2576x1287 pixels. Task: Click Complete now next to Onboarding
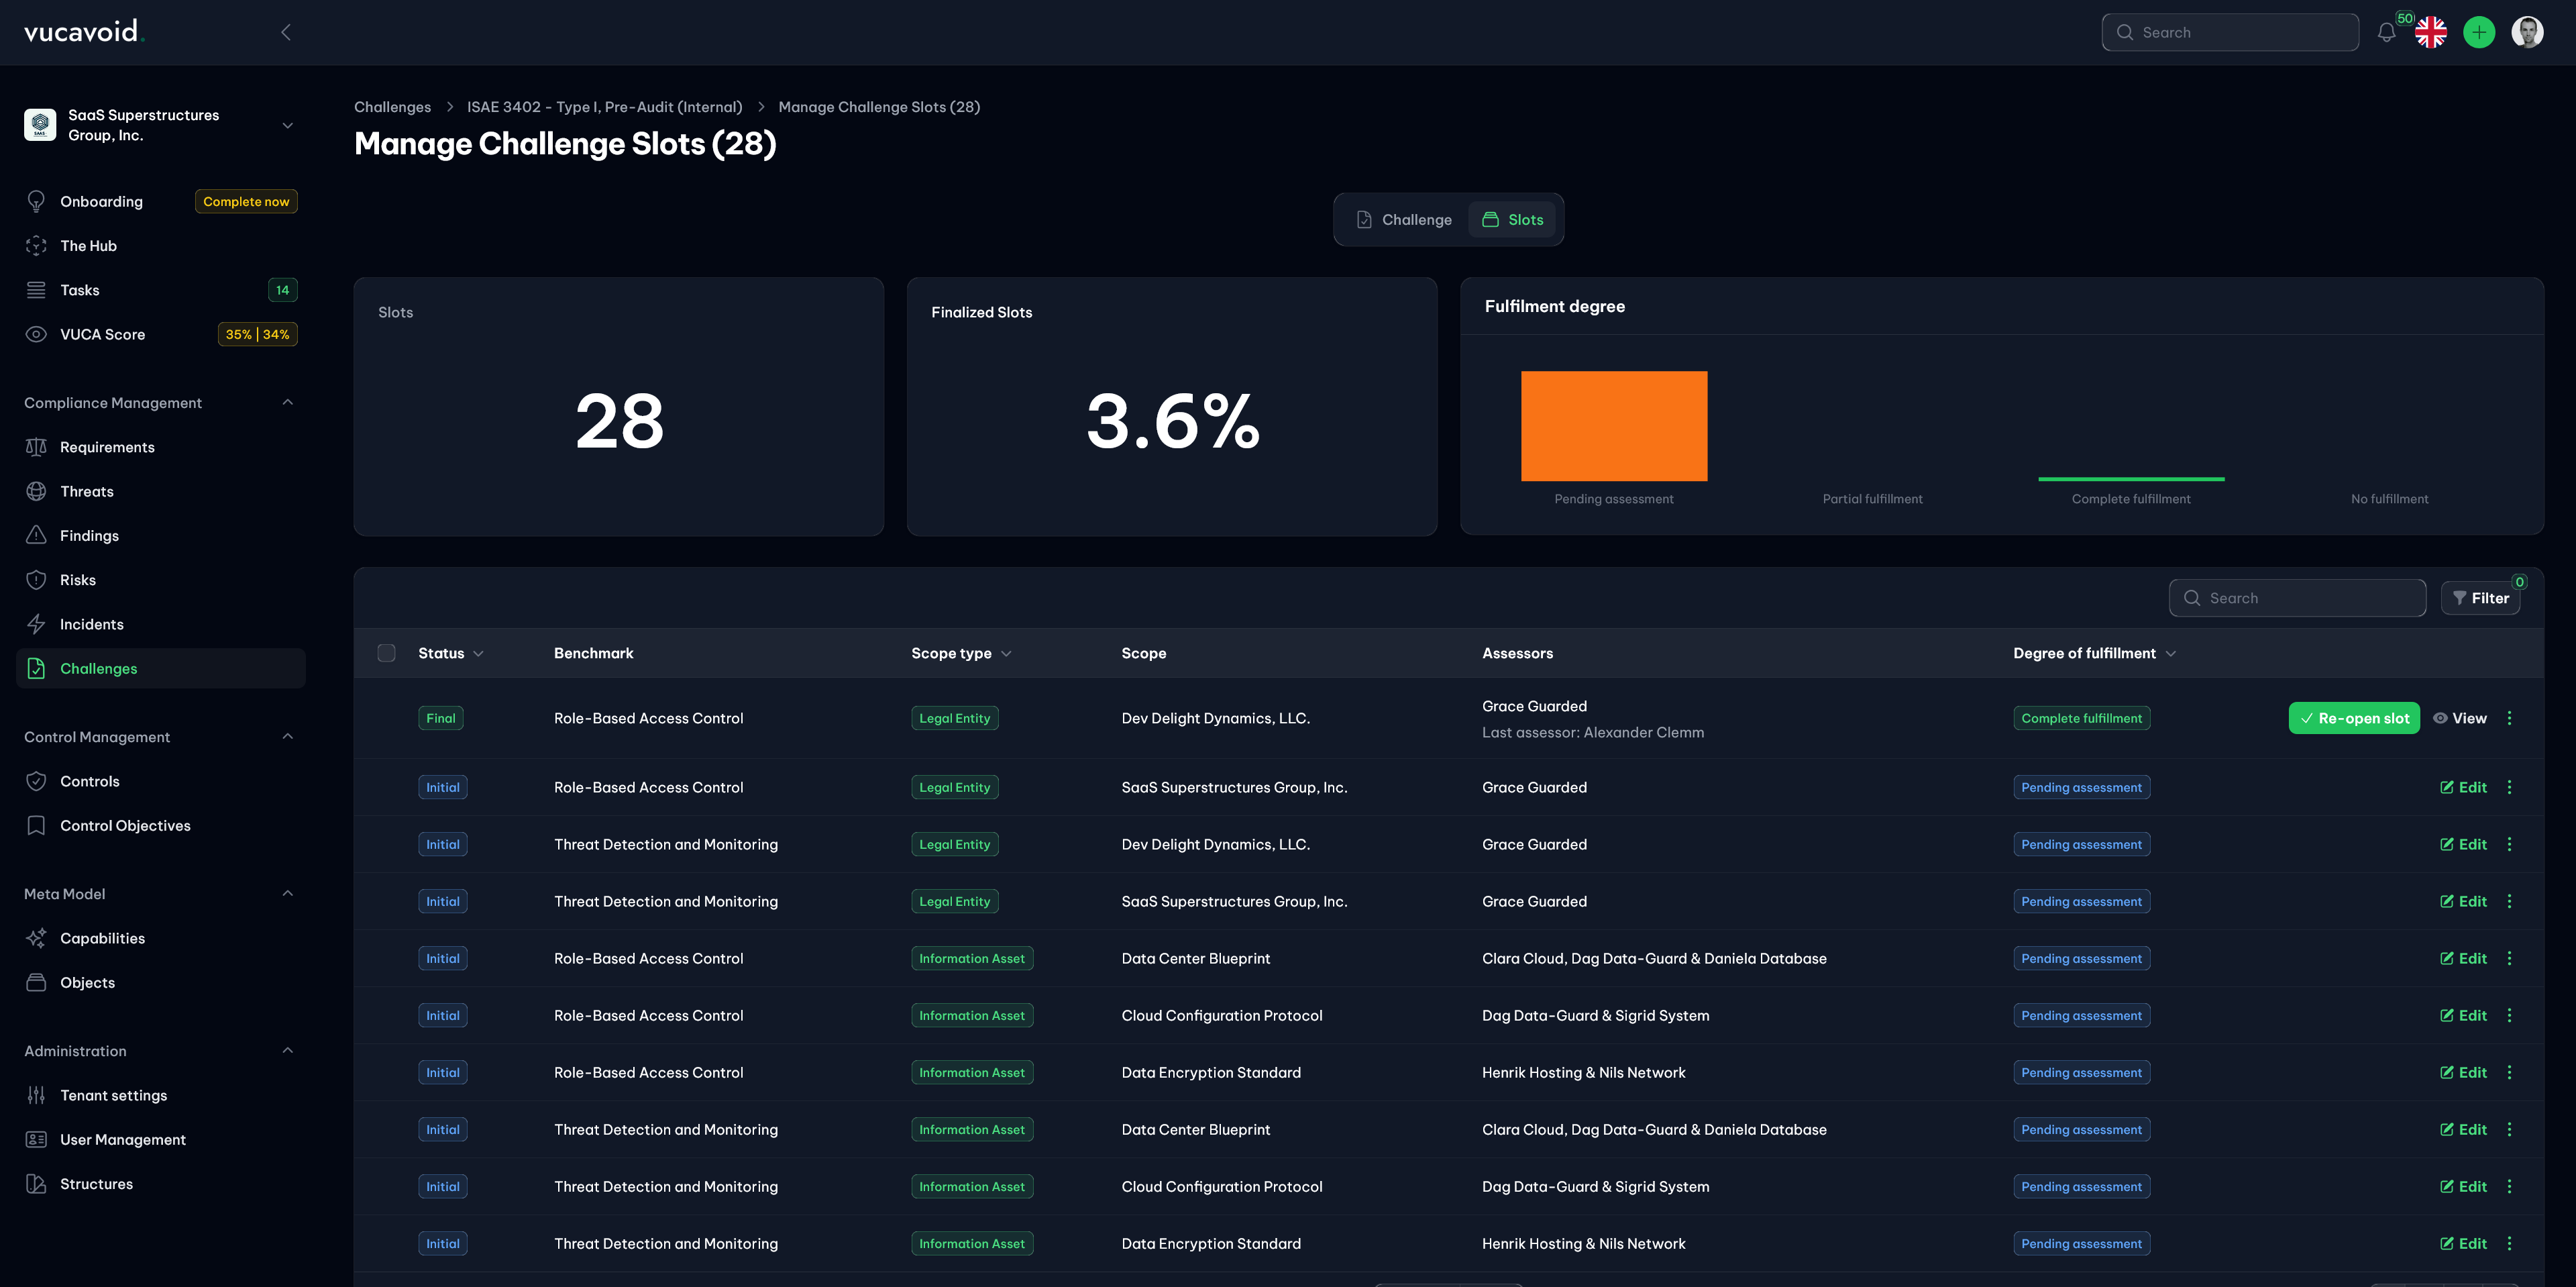point(246,201)
